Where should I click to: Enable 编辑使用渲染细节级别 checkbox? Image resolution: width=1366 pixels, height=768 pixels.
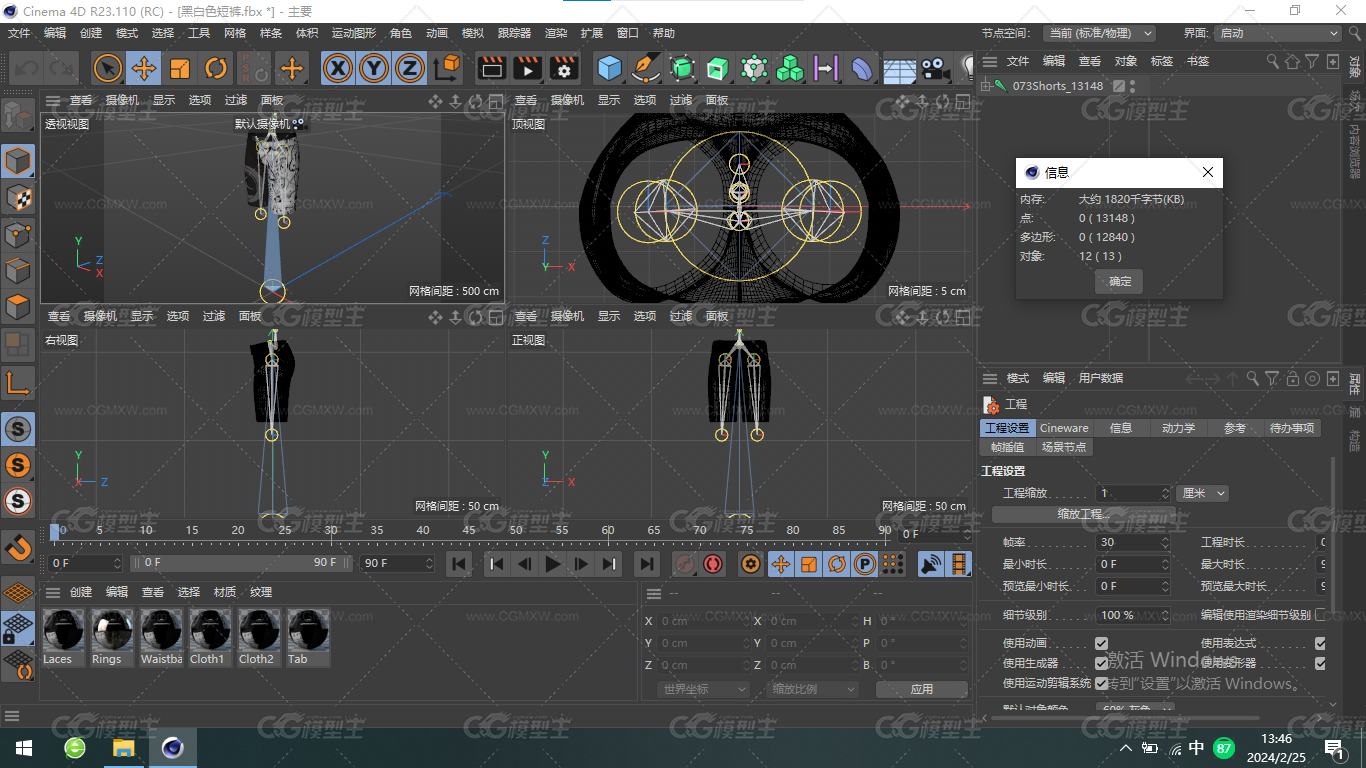1320,615
